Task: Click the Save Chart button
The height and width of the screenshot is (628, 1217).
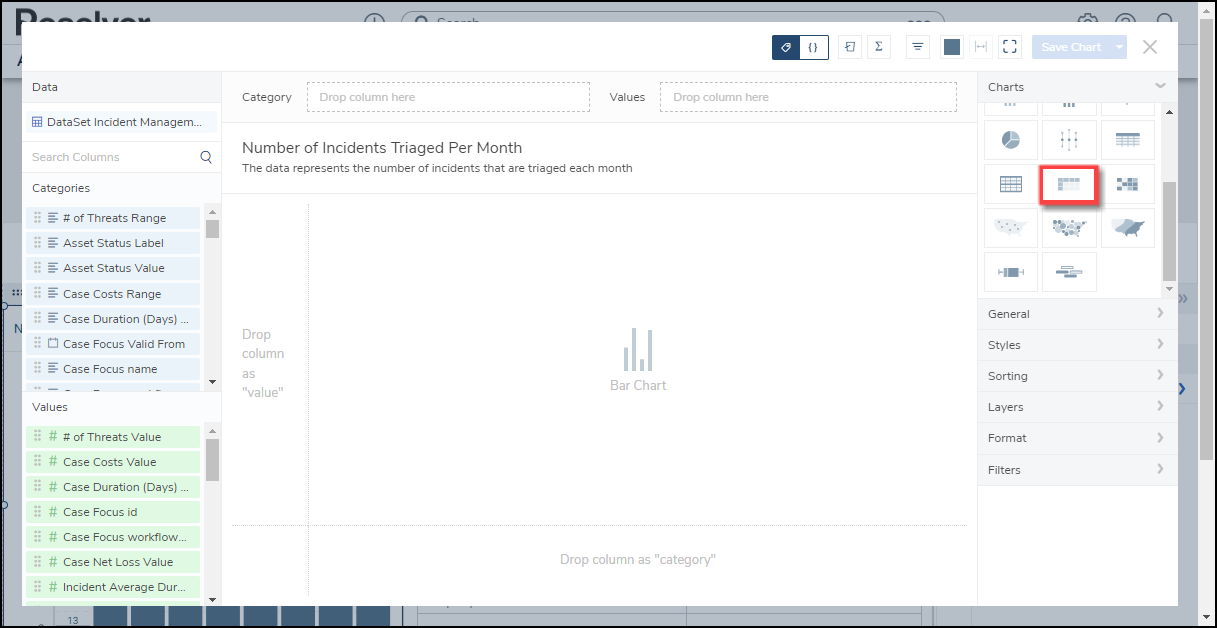Action: [1071, 47]
